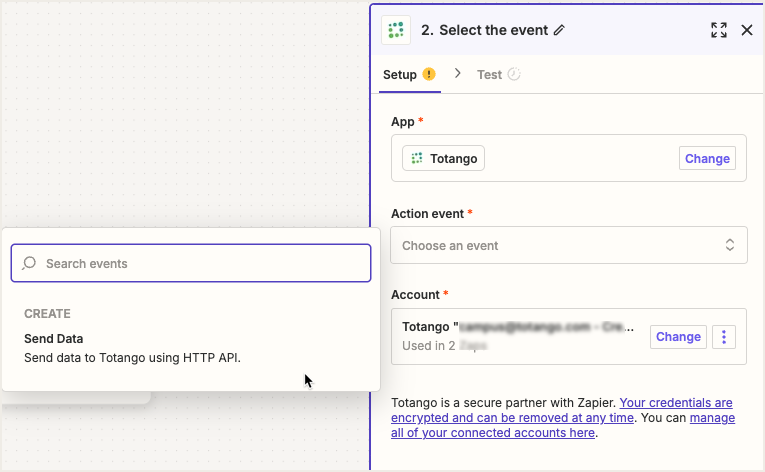Click the CREATE section heading
The image size is (765, 472).
(47, 313)
